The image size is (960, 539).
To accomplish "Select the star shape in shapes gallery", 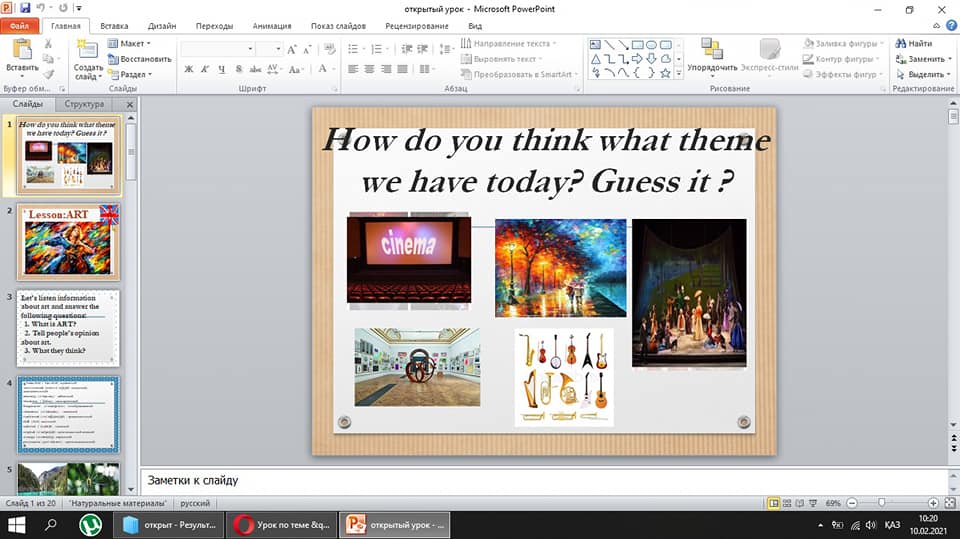I will [665, 72].
